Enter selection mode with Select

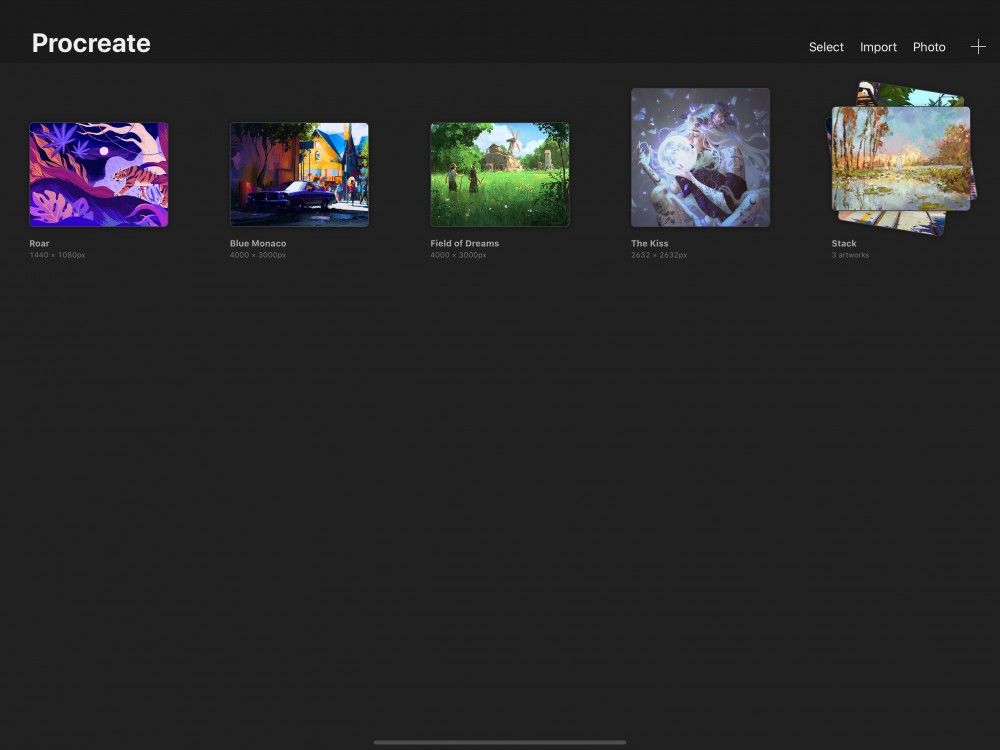coord(826,46)
